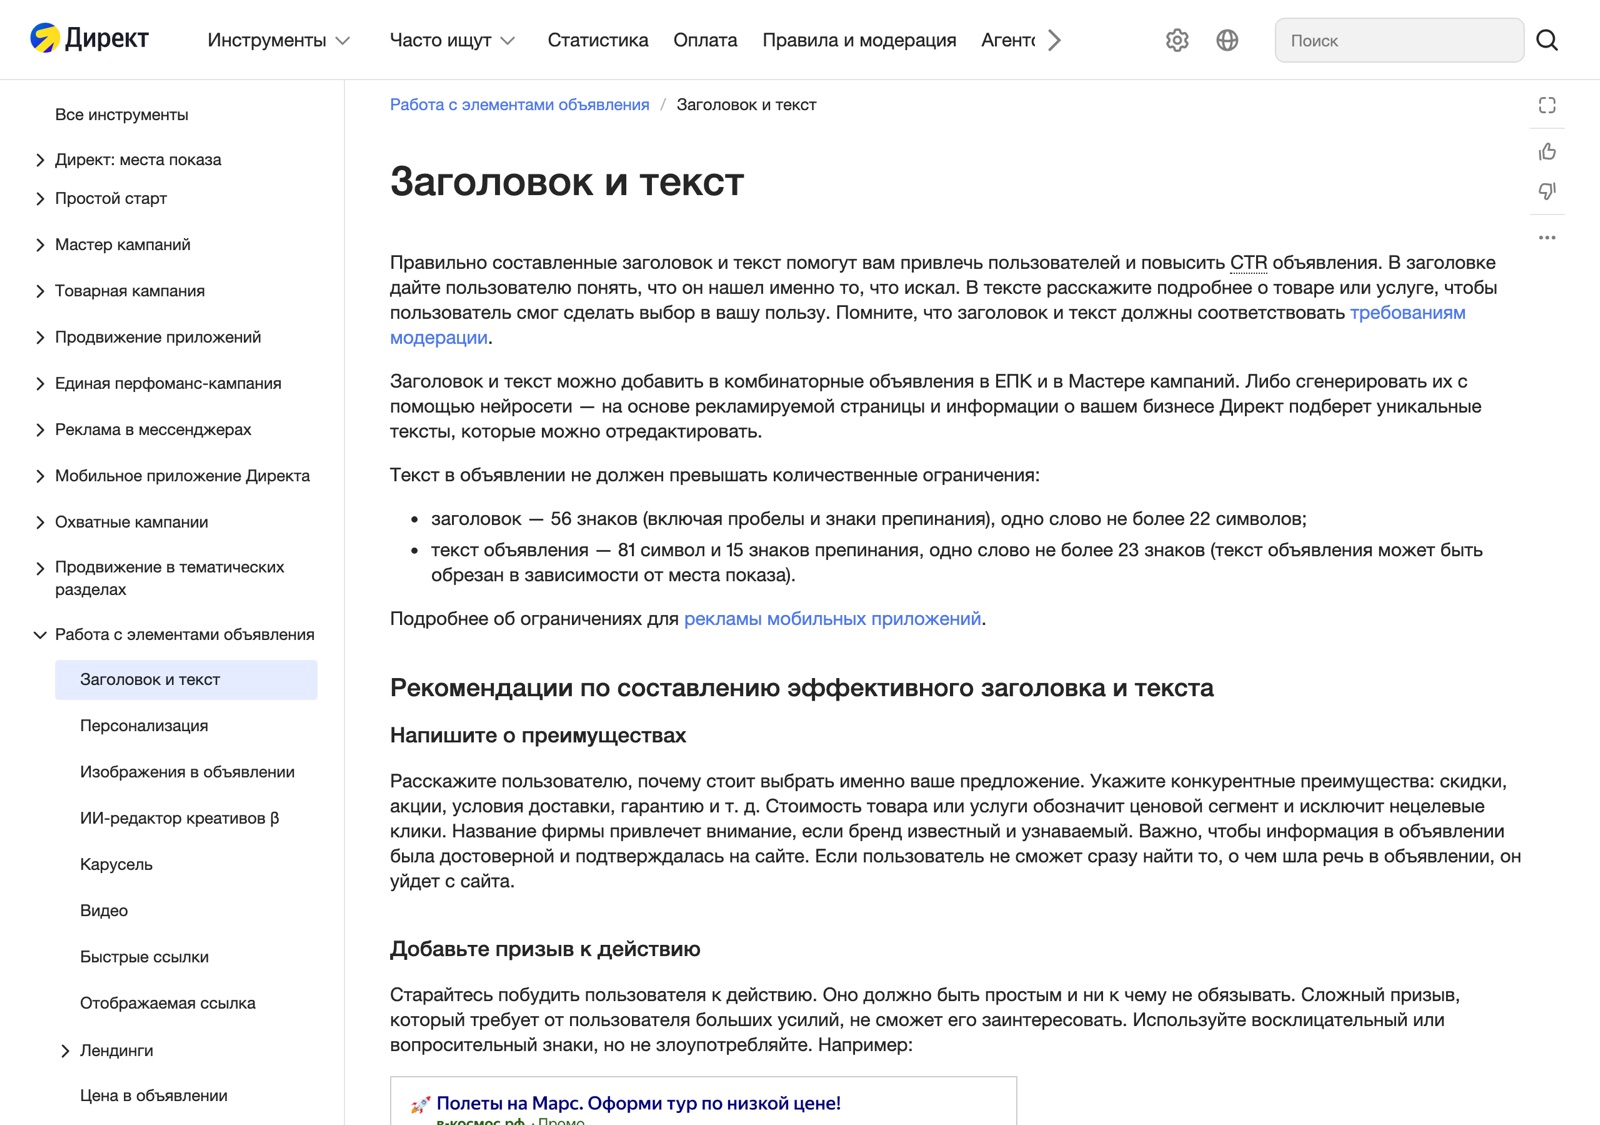Open the Отображаемая ссылка page

tap(168, 1003)
